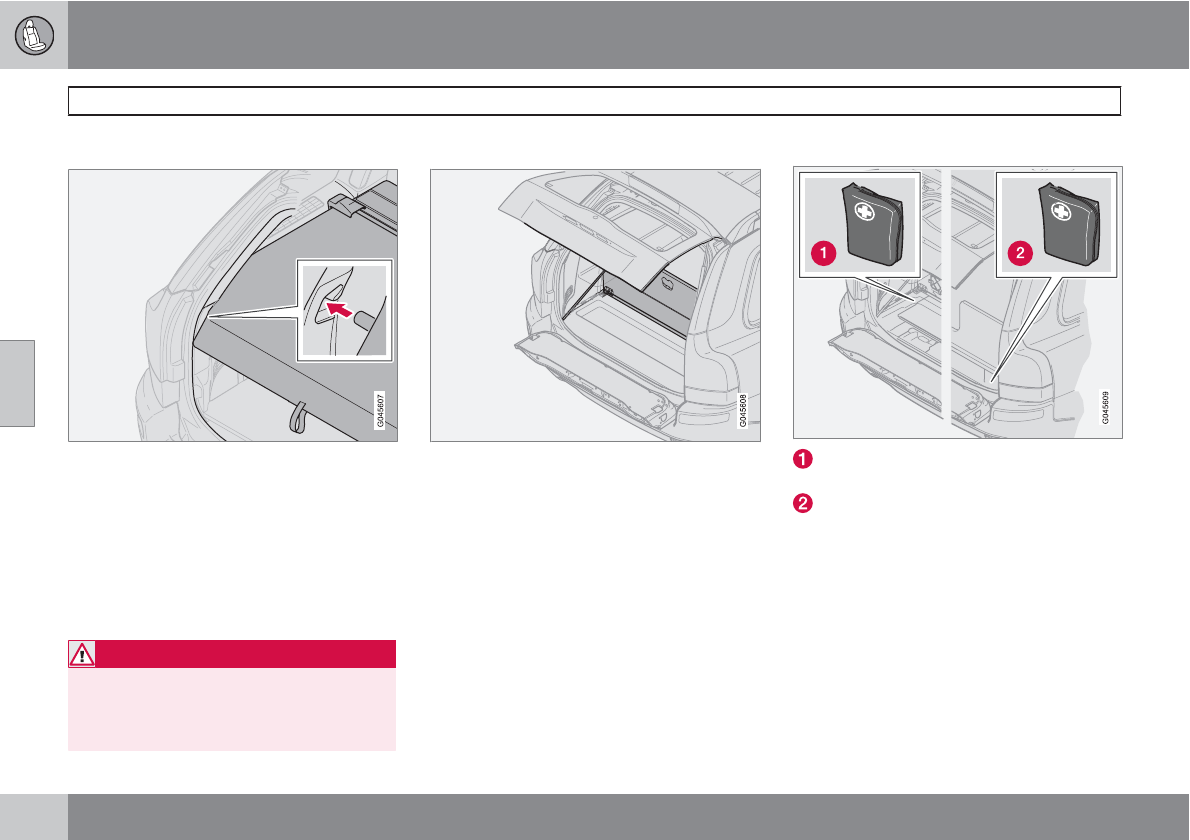Open the open tailgate illustration G045608
Screen dimensions: 1190x840
tap(595, 305)
